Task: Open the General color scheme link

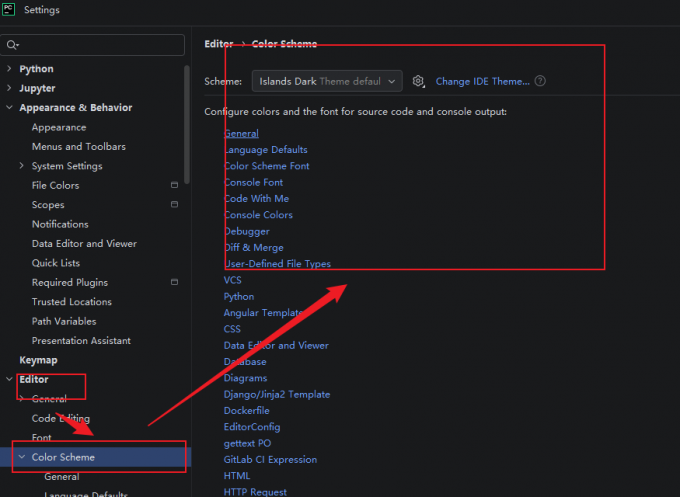Action: [241, 134]
